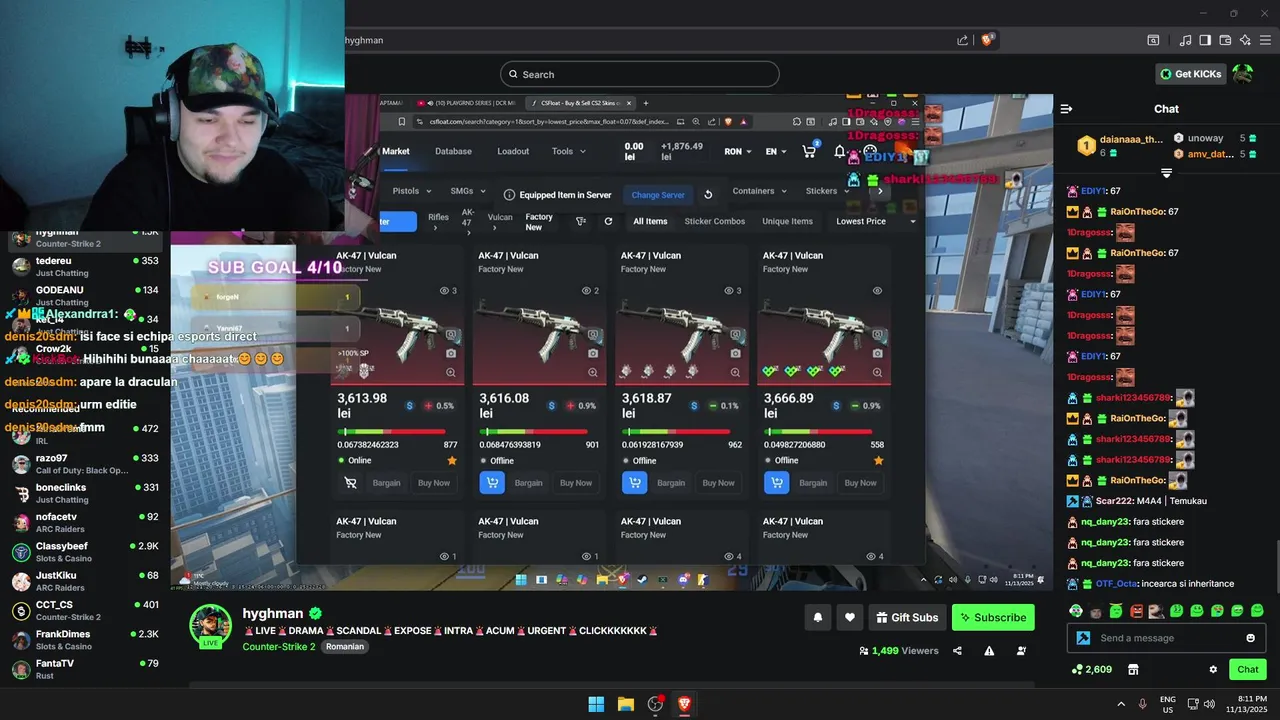This screenshot has width=1280, height=720.
Task: Open chat settings gear icon
Action: click(x=1213, y=669)
